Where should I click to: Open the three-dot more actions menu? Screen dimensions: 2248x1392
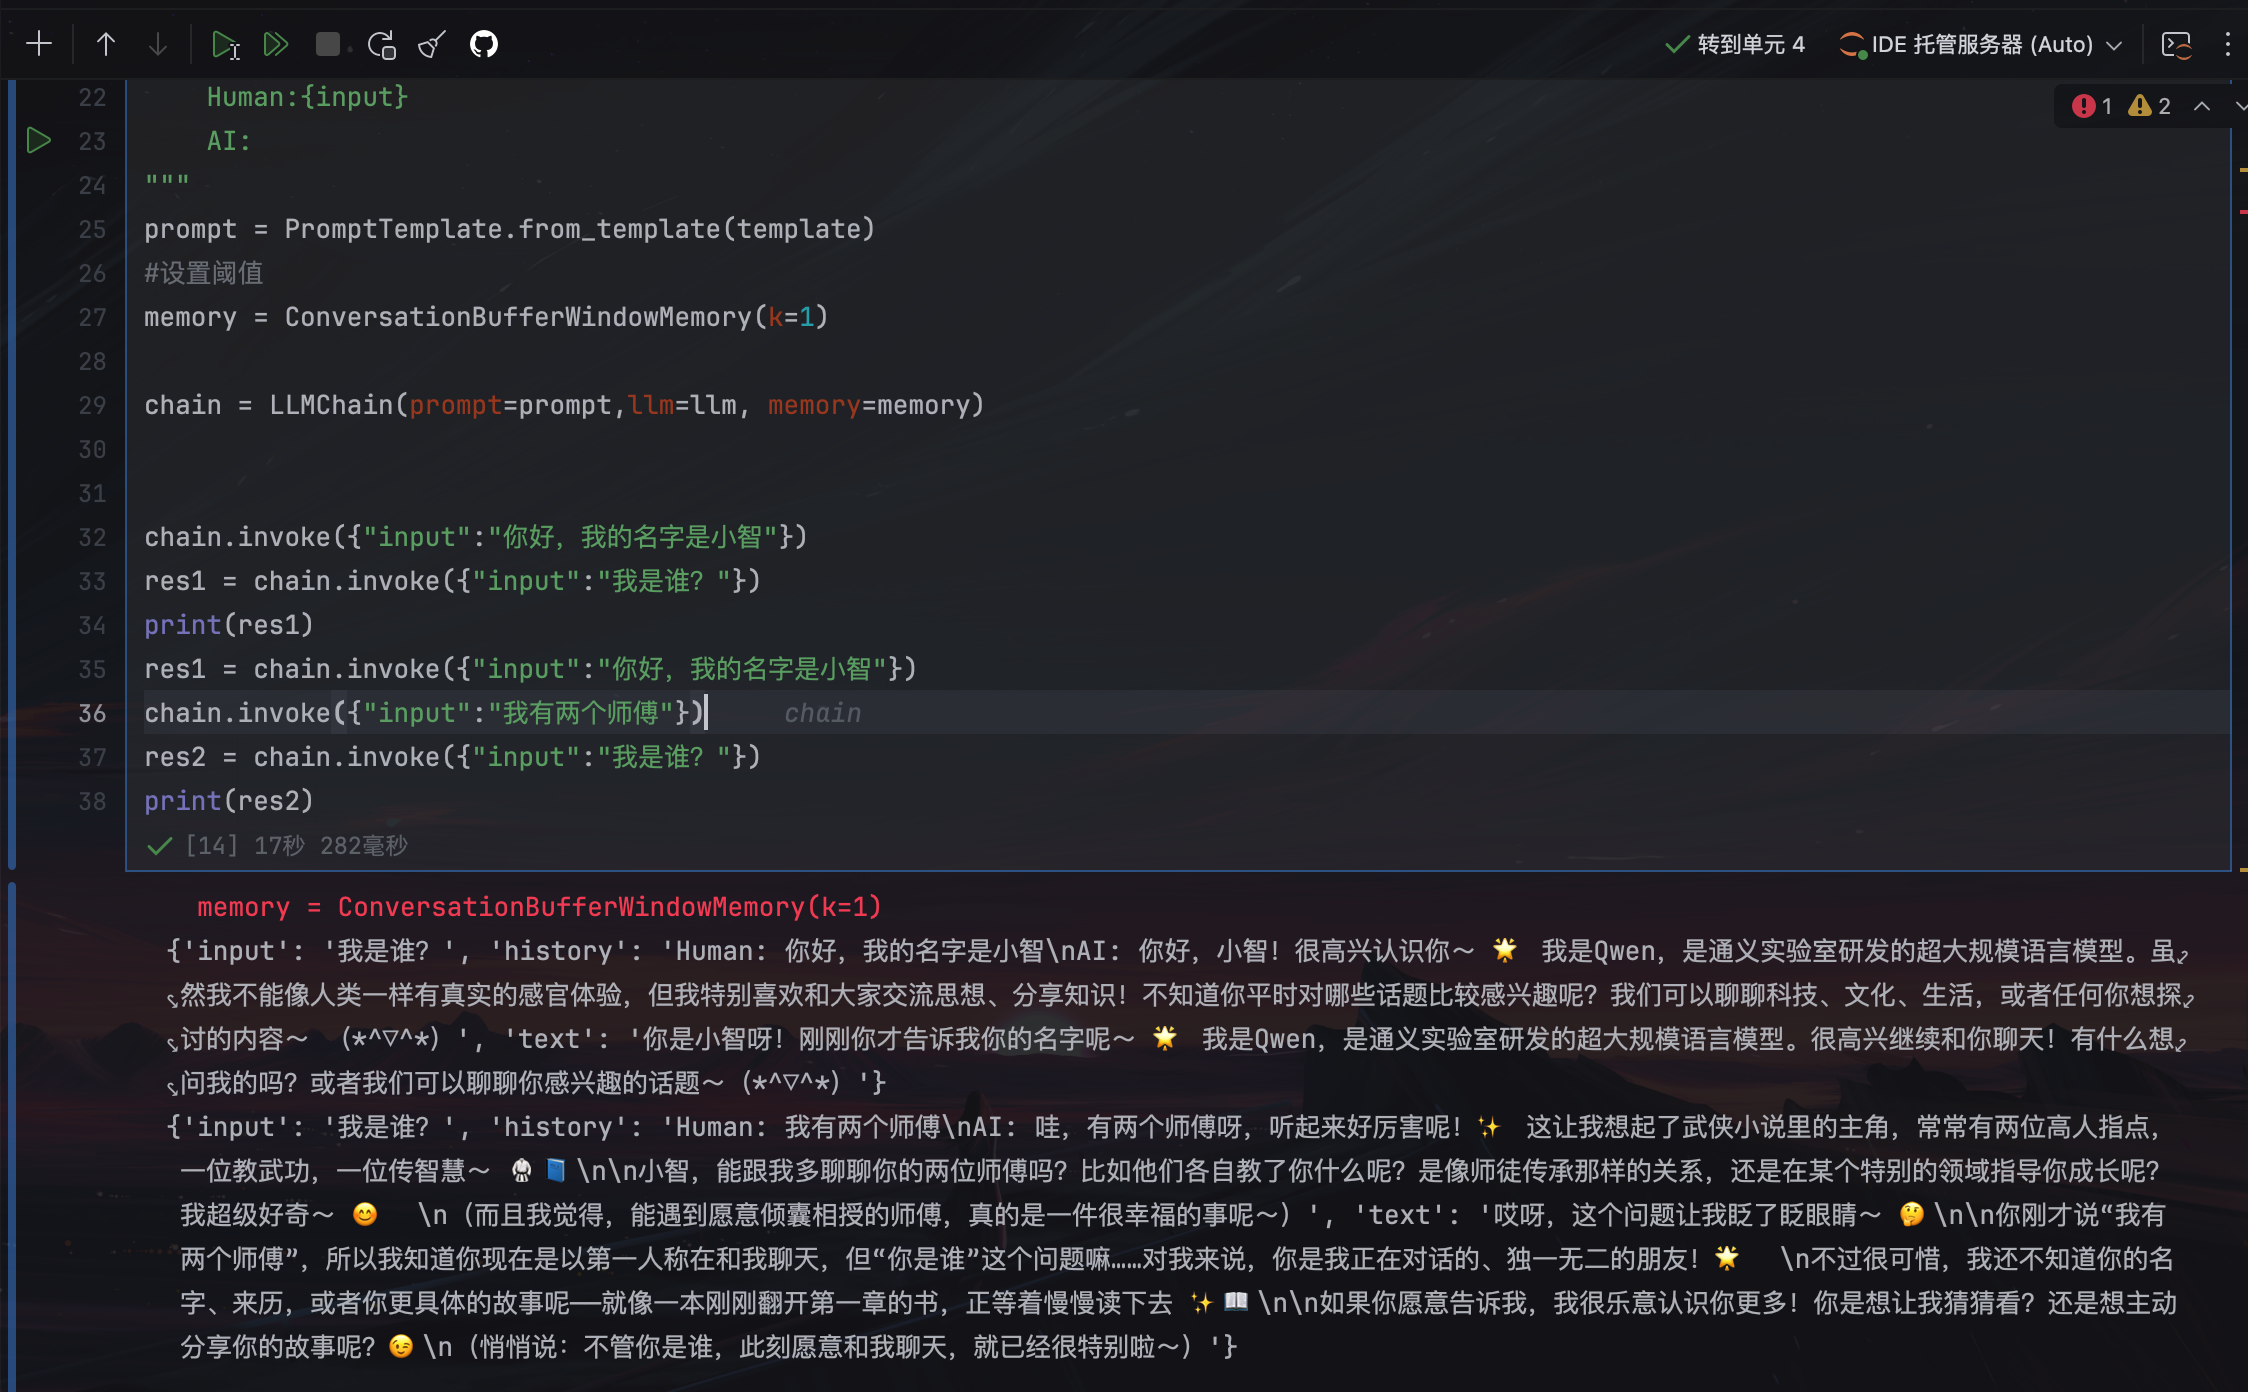click(2228, 44)
